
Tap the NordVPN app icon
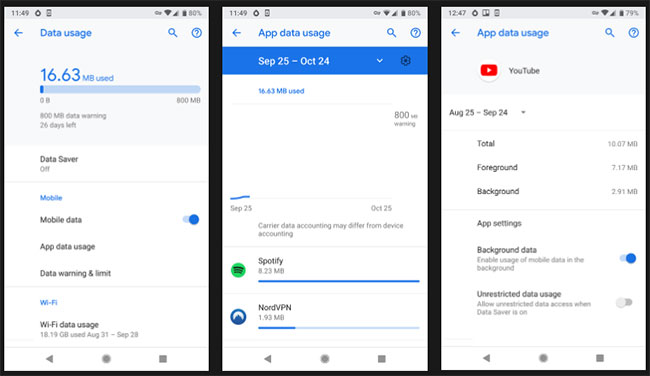[x=238, y=317]
